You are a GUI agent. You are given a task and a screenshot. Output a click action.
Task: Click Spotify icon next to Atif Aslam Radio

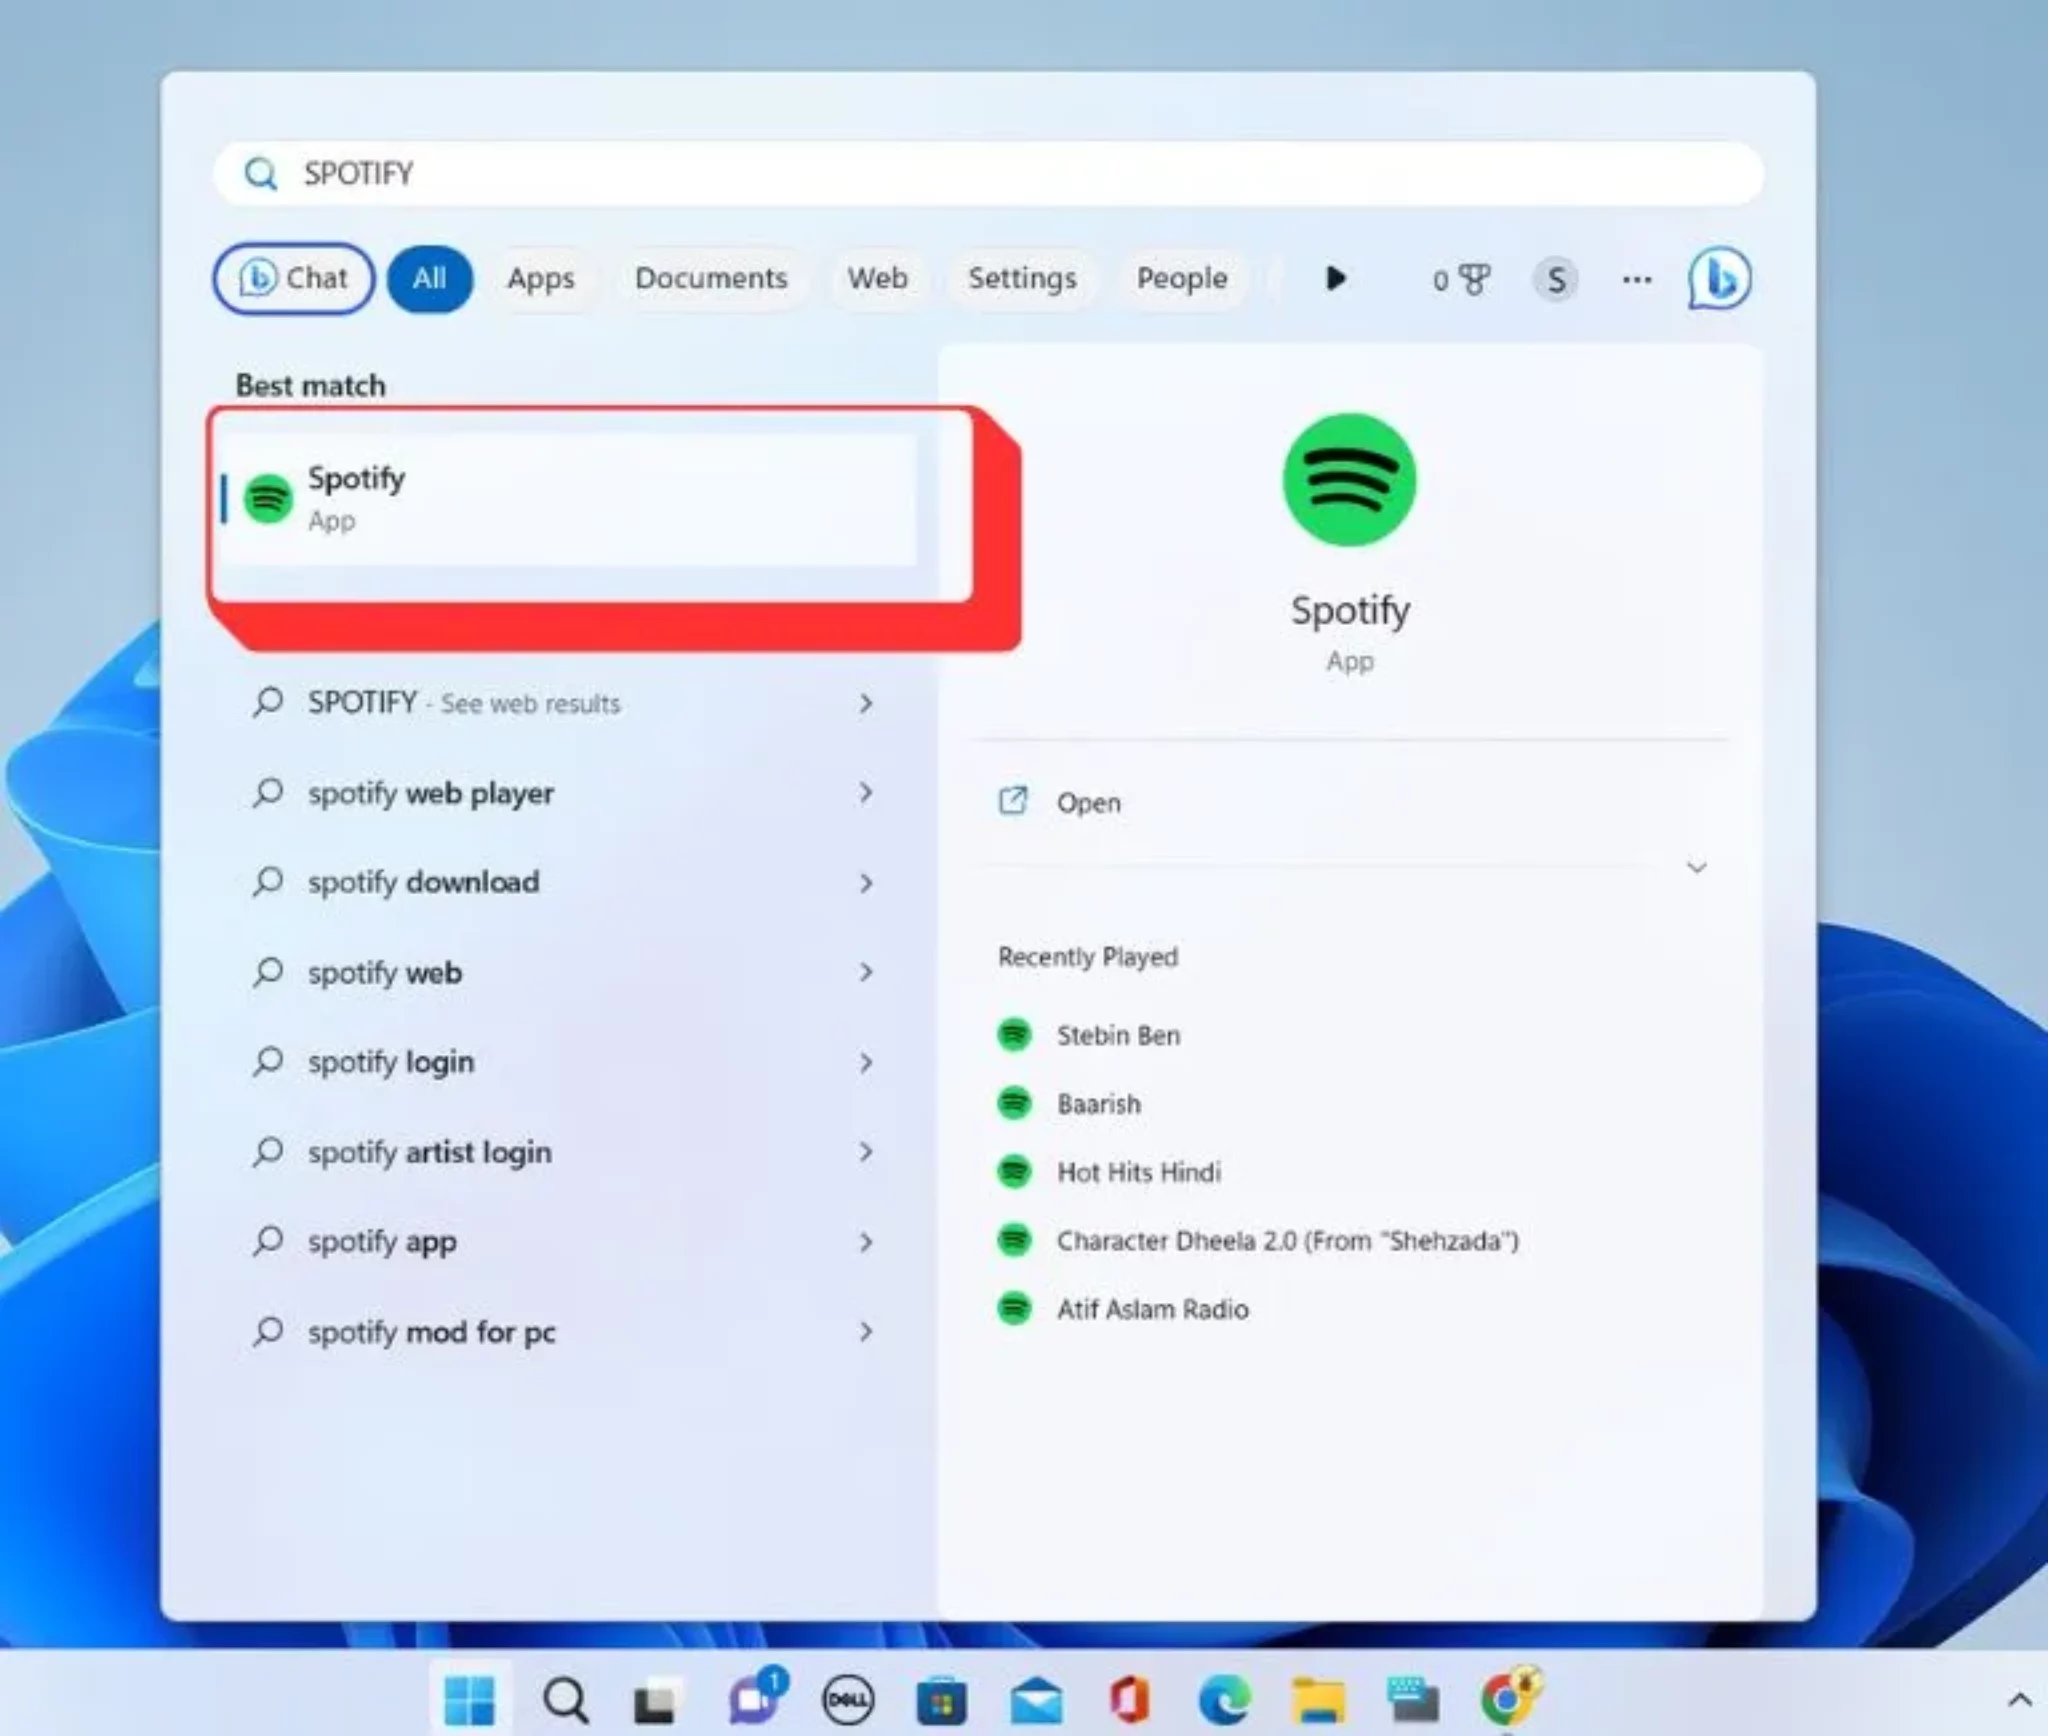tap(1014, 1308)
